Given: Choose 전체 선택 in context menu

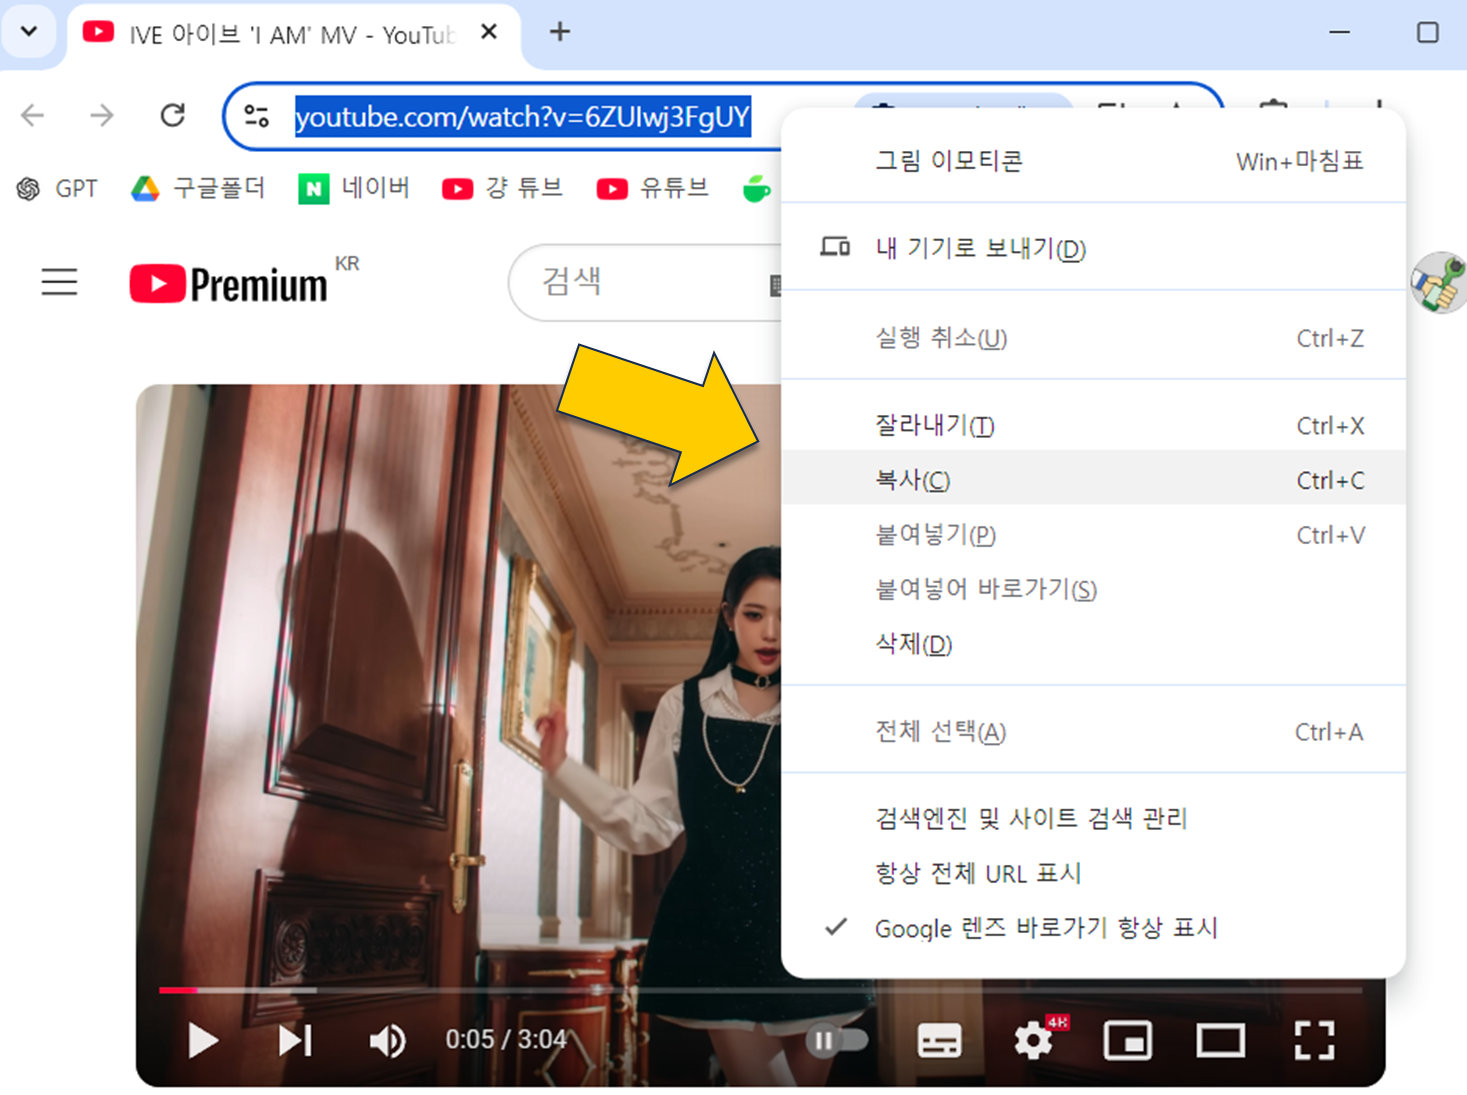Looking at the screenshot, I should click(x=1093, y=732).
